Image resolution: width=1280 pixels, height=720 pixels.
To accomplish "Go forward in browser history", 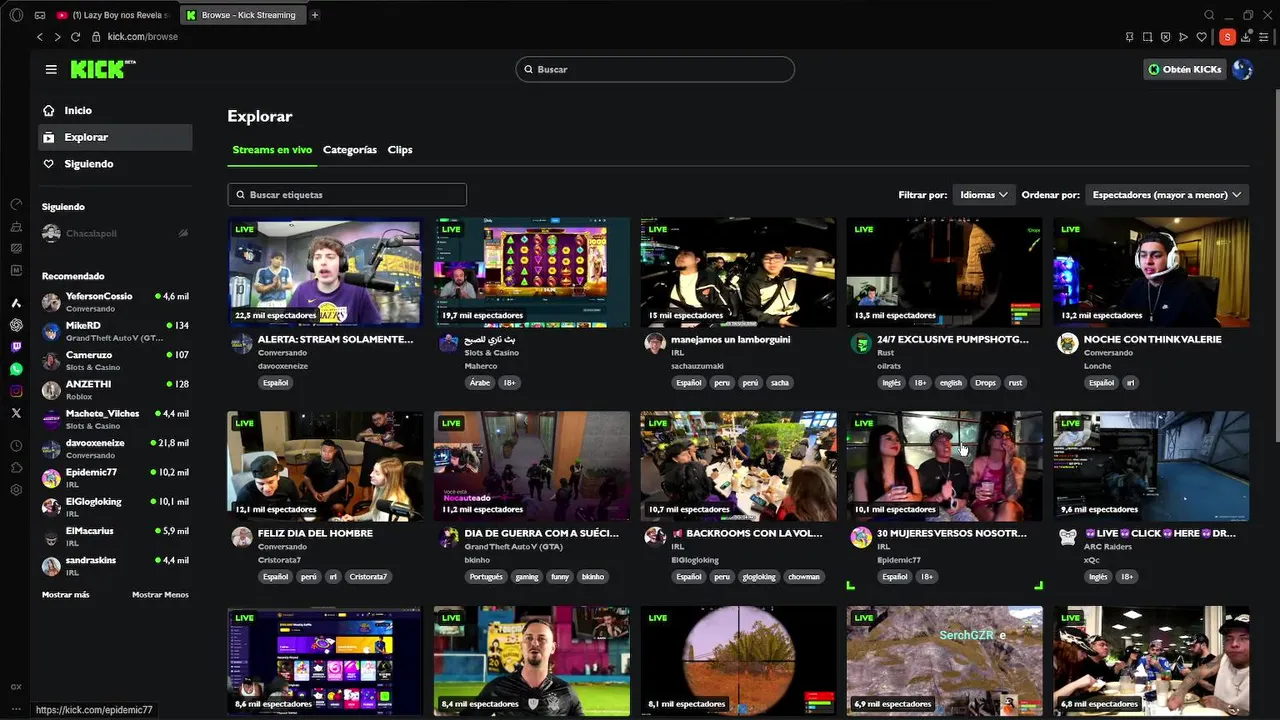I will pos(57,37).
